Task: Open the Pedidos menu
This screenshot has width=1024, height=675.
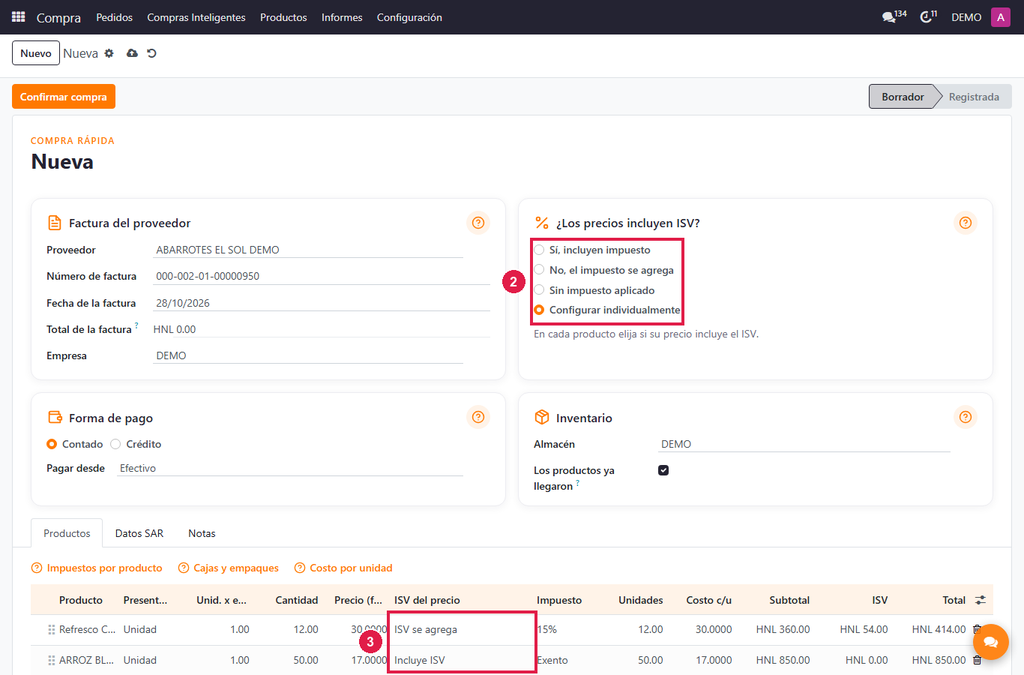Action: pyautogui.click(x=114, y=18)
